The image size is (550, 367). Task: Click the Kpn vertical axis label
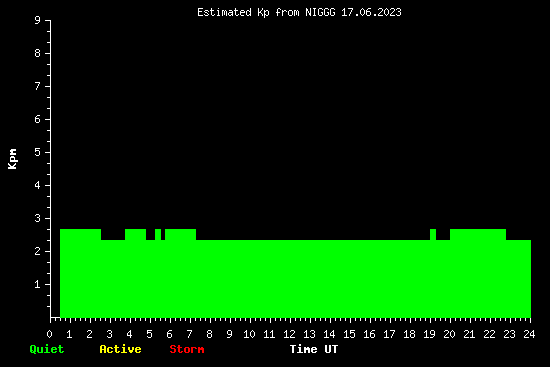tap(12, 159)
